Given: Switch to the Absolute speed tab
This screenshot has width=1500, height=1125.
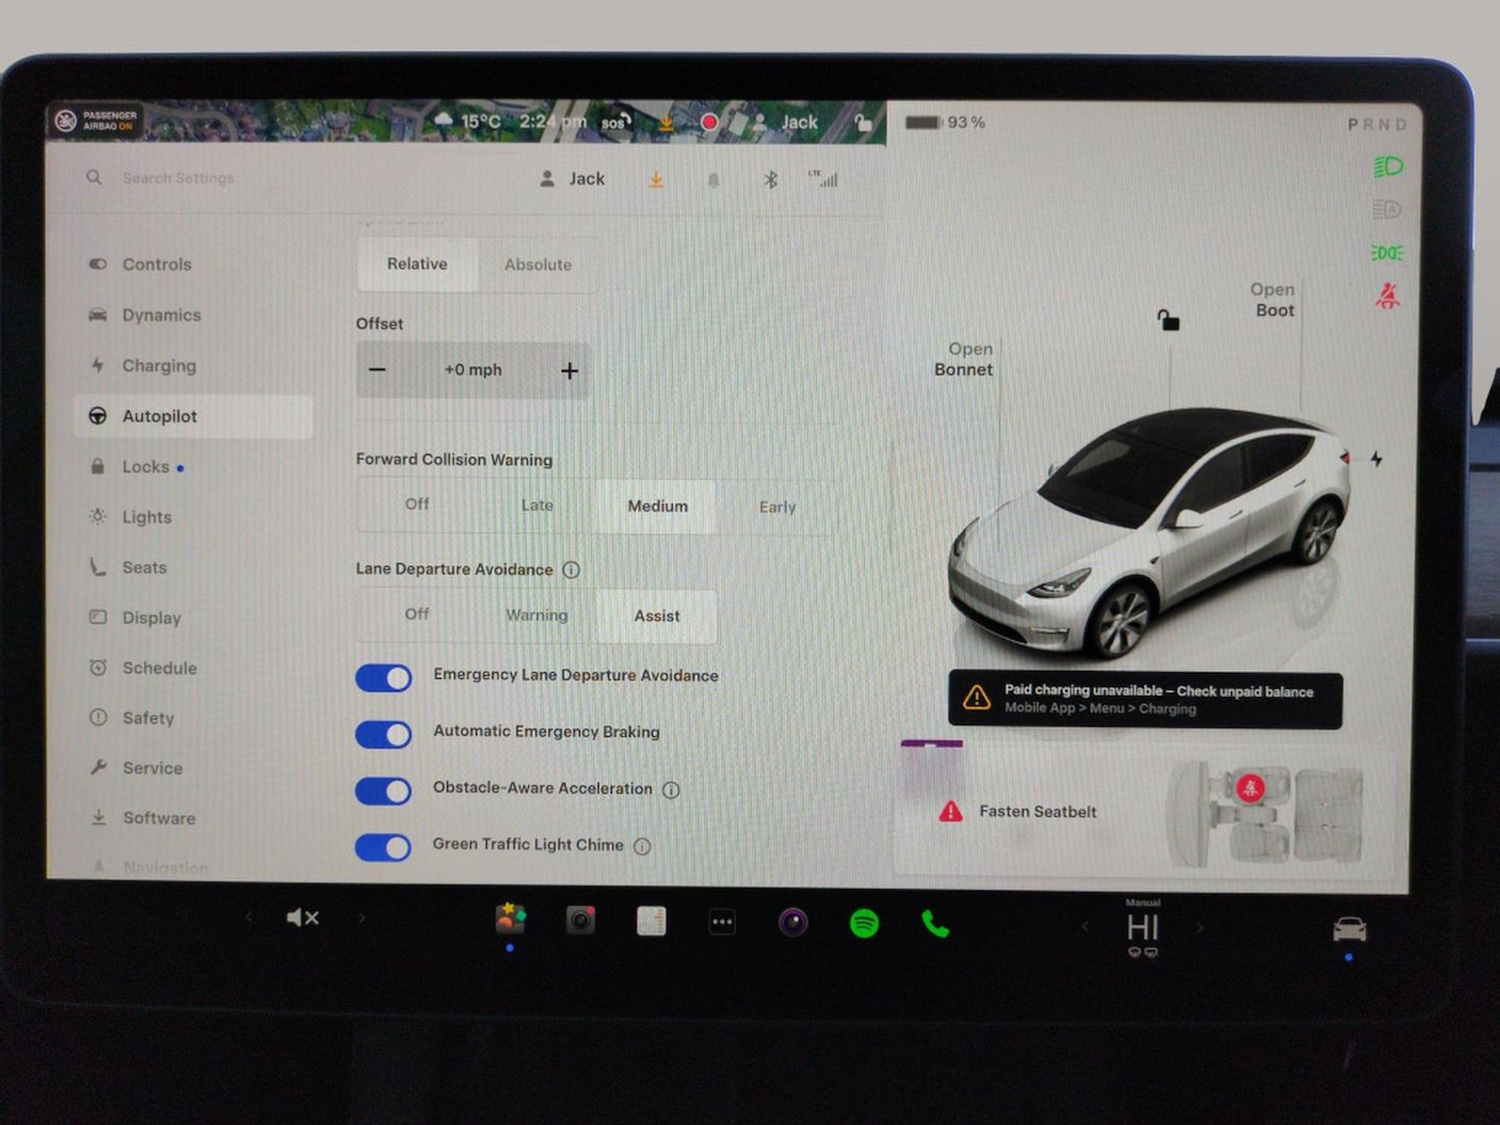Looking at the screenshot, I should [x=538, y=264].
